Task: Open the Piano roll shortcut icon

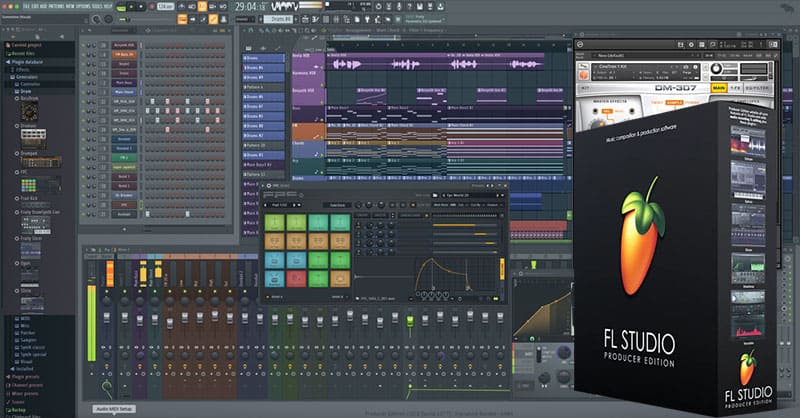Action: point(315,19)
